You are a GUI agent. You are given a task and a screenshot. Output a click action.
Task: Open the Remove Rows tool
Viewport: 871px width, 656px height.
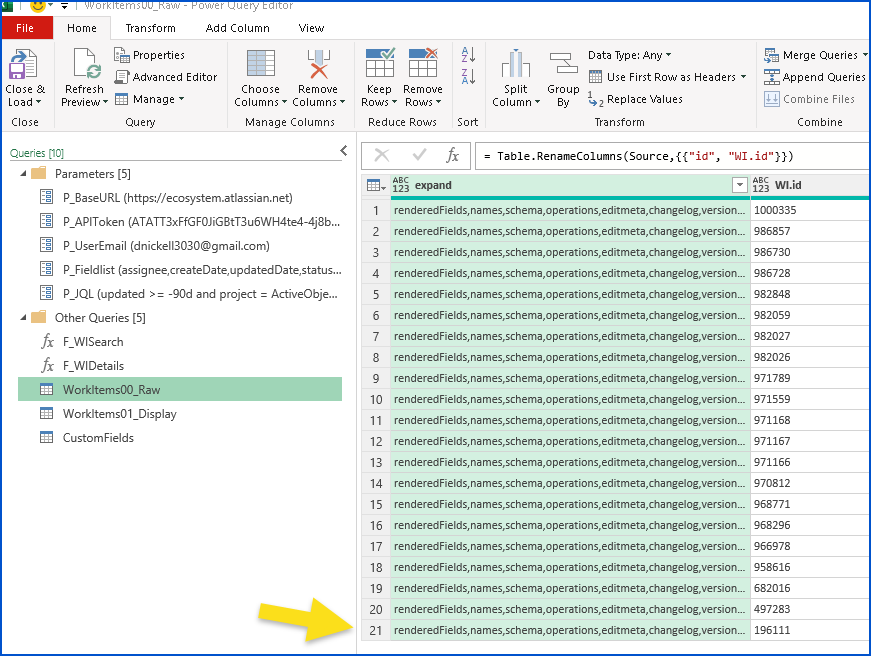click(x=422, y=75)
